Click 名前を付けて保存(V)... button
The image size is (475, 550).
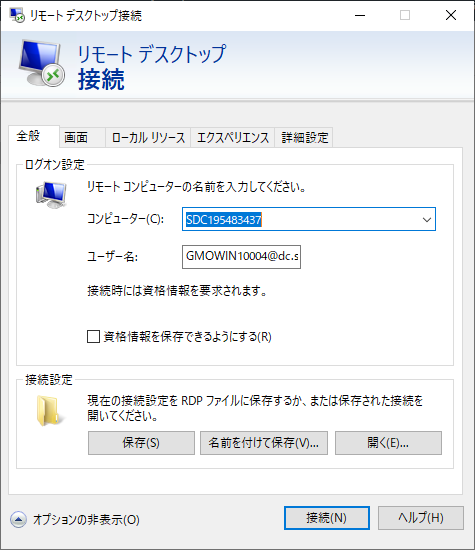(264, 443)
